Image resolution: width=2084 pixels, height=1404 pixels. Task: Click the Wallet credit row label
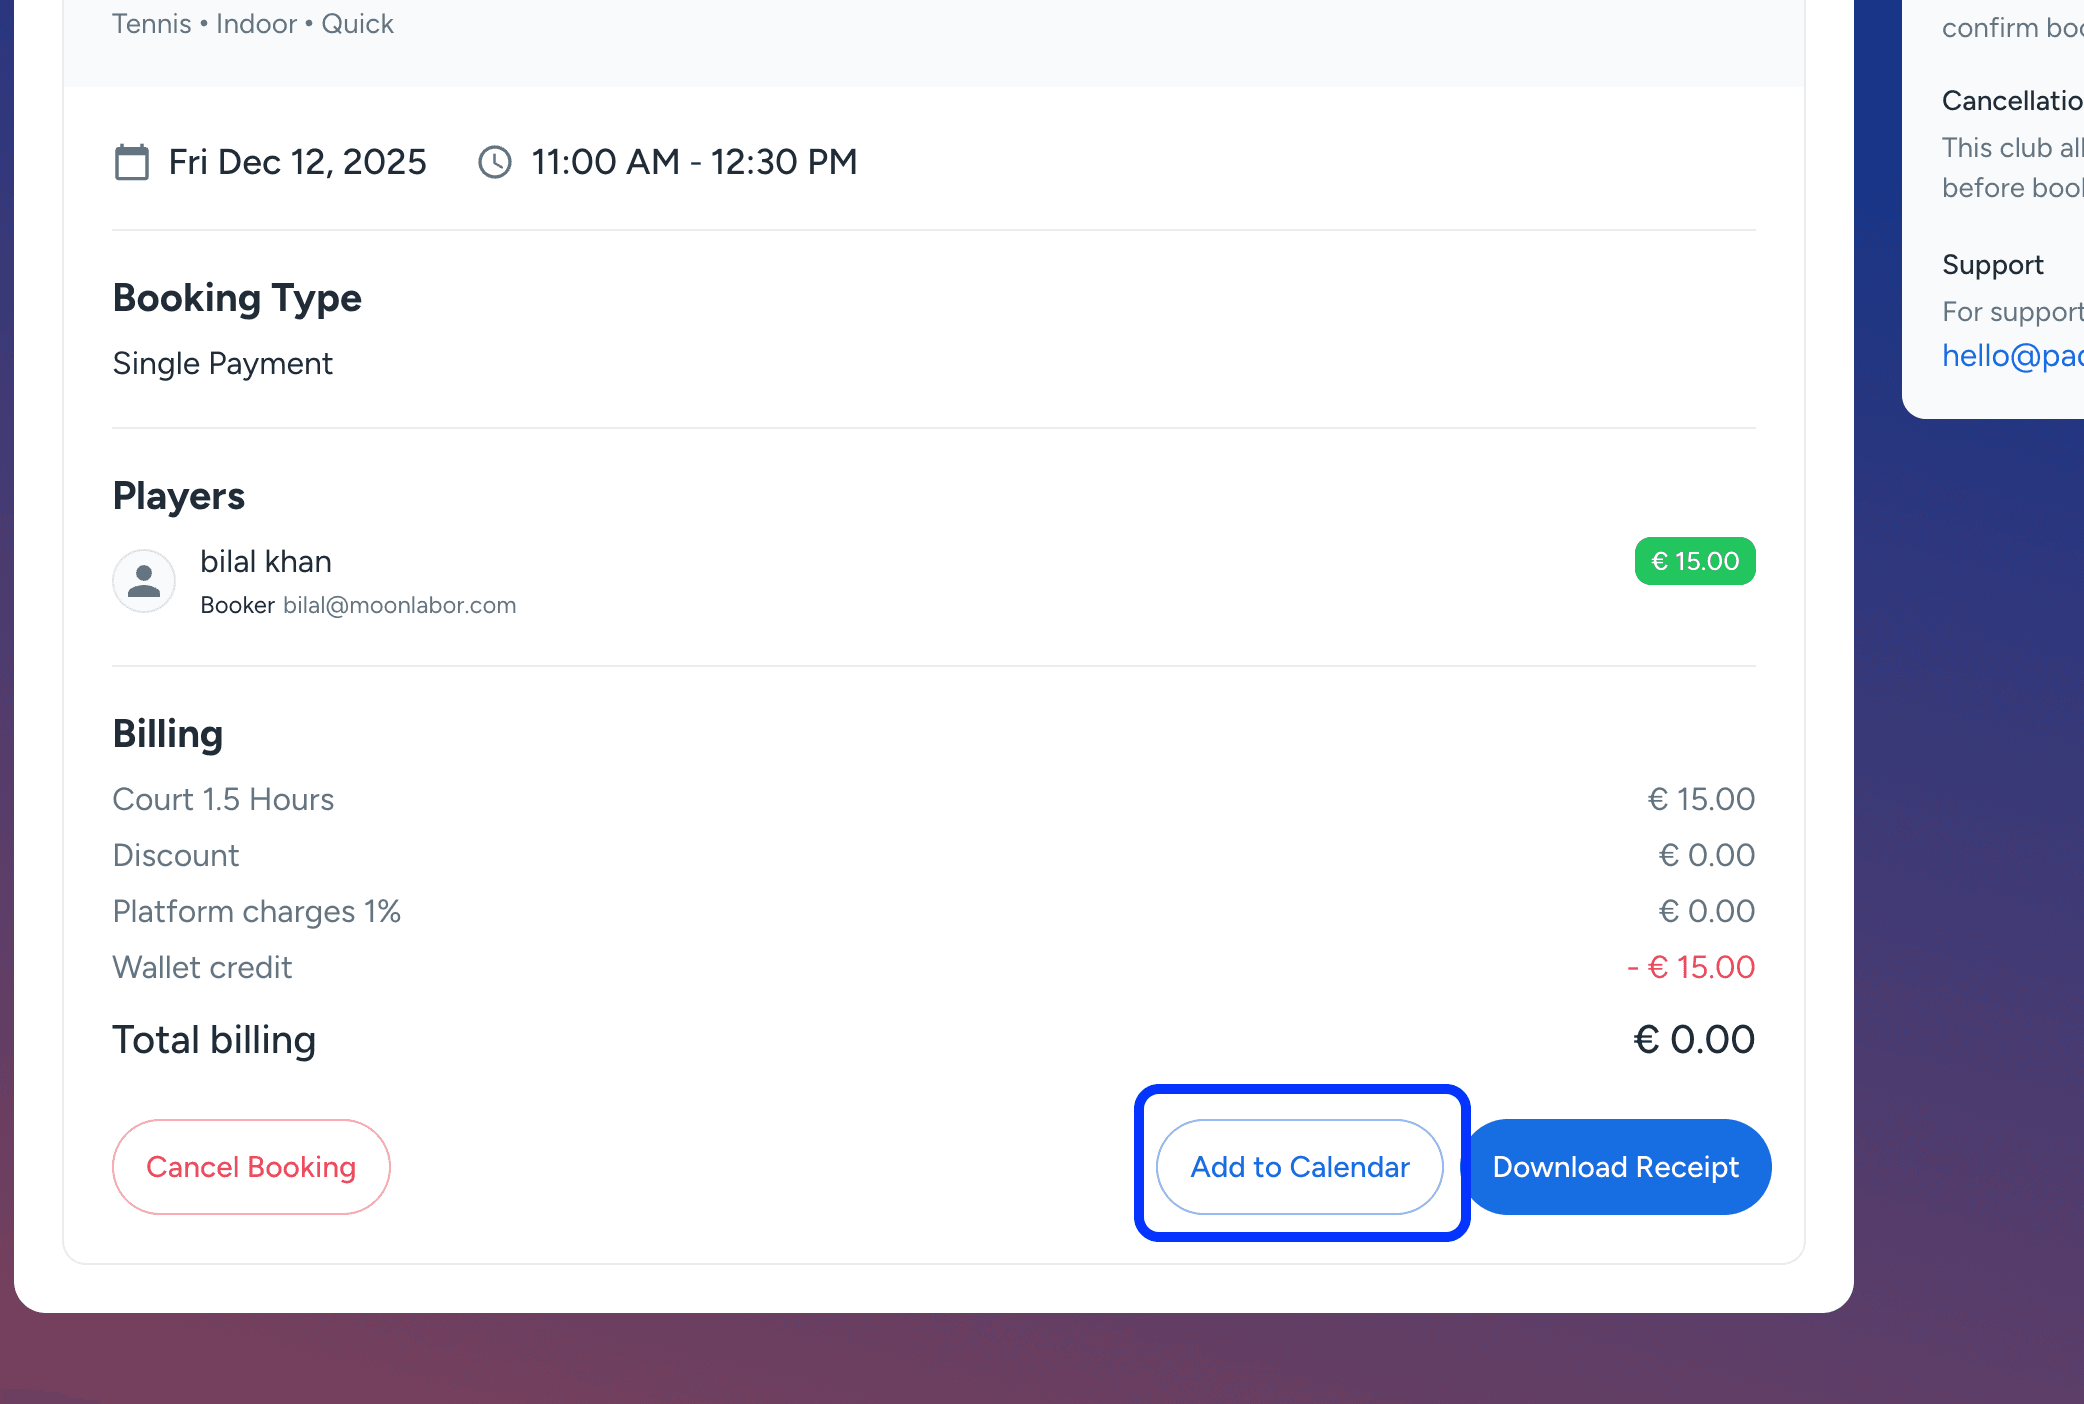[x=202, y=967]
